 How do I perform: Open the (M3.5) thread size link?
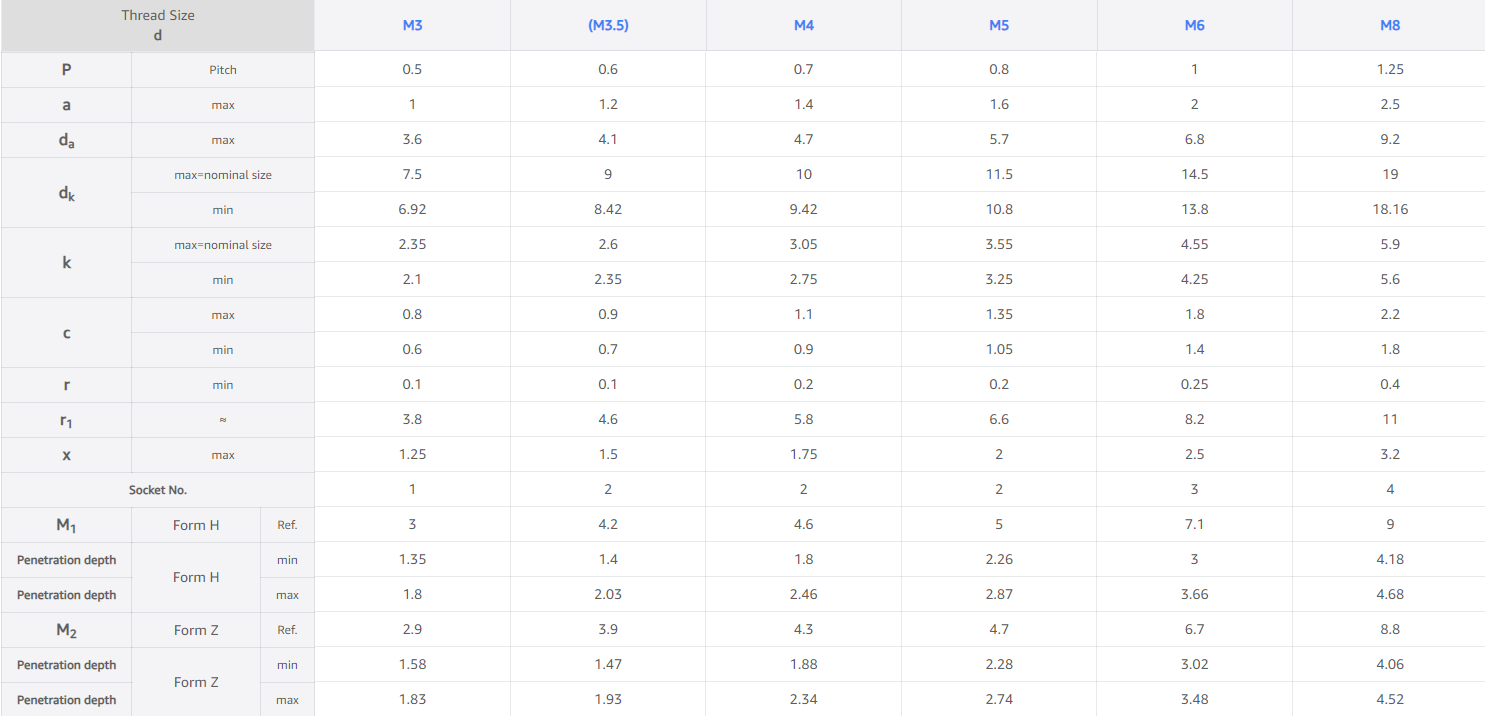[608, 25]
